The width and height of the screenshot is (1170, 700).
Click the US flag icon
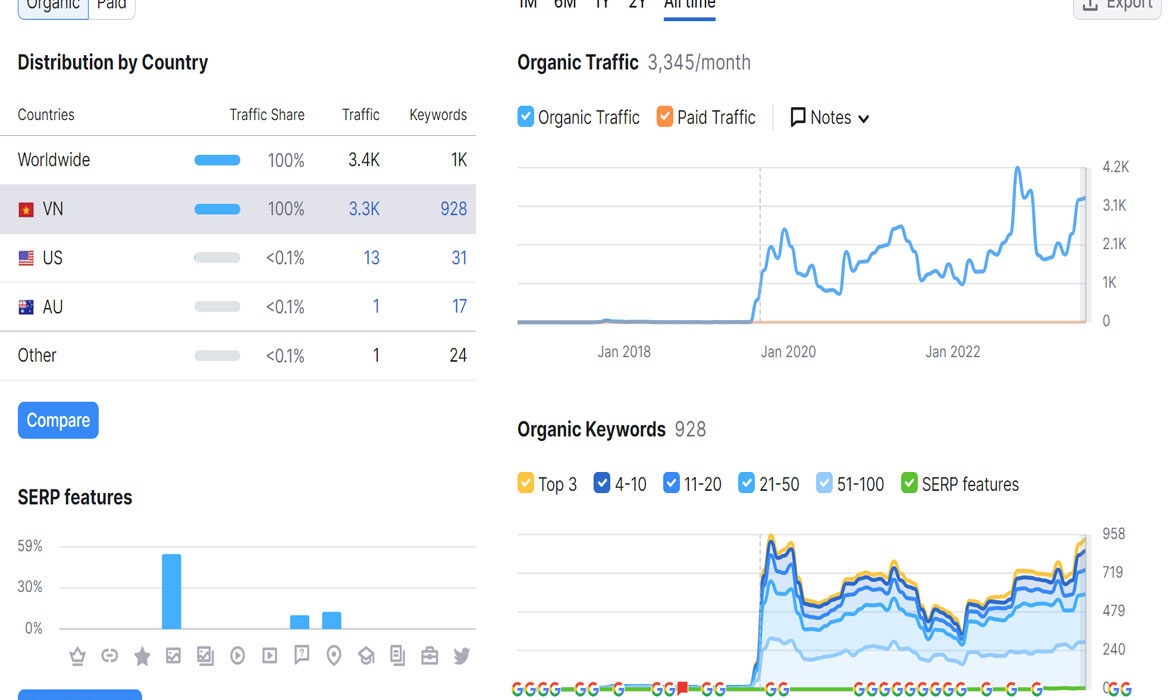click(26, 258)
